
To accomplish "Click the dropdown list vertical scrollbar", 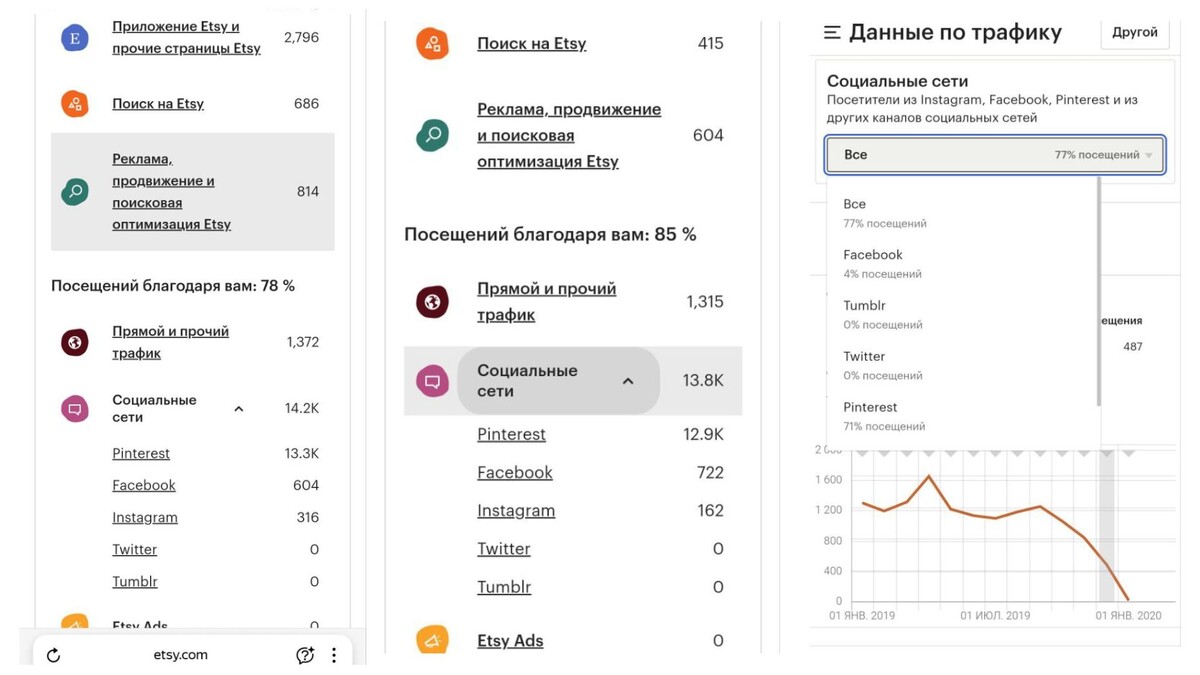I will (x=1098, y=290).
